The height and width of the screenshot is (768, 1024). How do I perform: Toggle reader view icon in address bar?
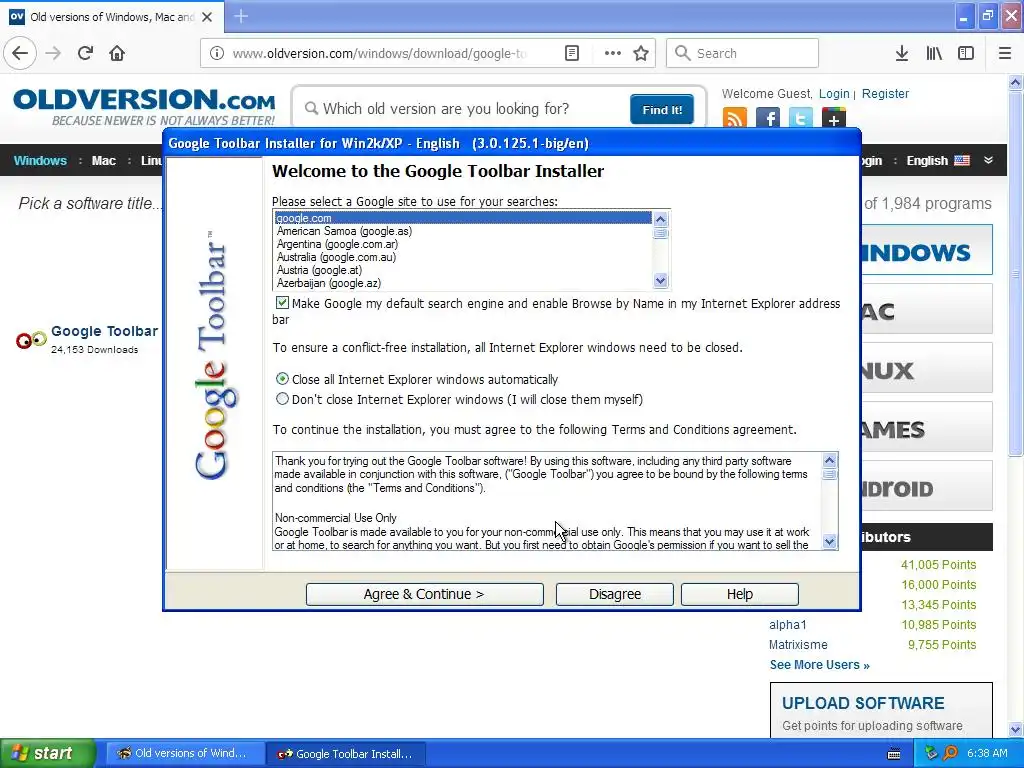(x=572, y=53)
